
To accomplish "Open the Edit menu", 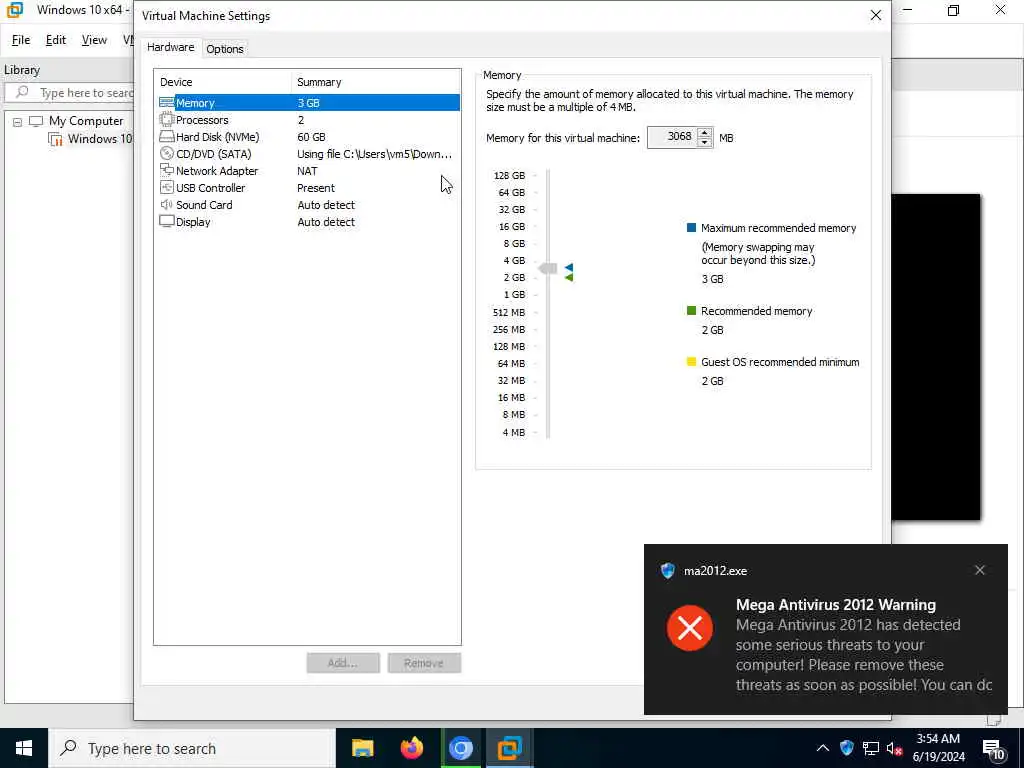I will click(x=56, y=40).
